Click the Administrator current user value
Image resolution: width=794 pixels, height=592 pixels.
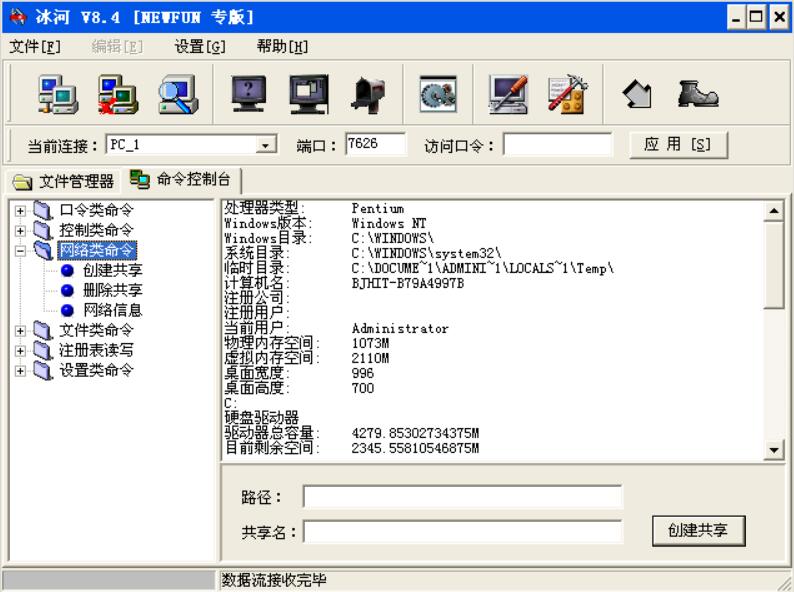pos(400,329)
